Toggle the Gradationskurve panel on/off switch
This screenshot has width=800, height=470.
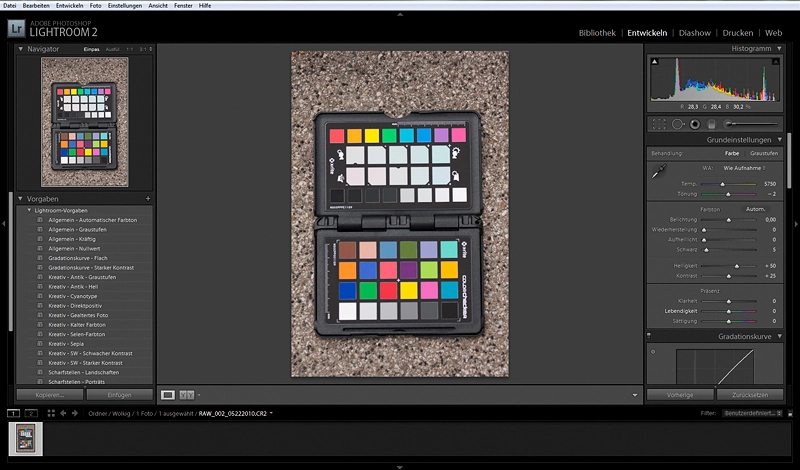[648, 335]
